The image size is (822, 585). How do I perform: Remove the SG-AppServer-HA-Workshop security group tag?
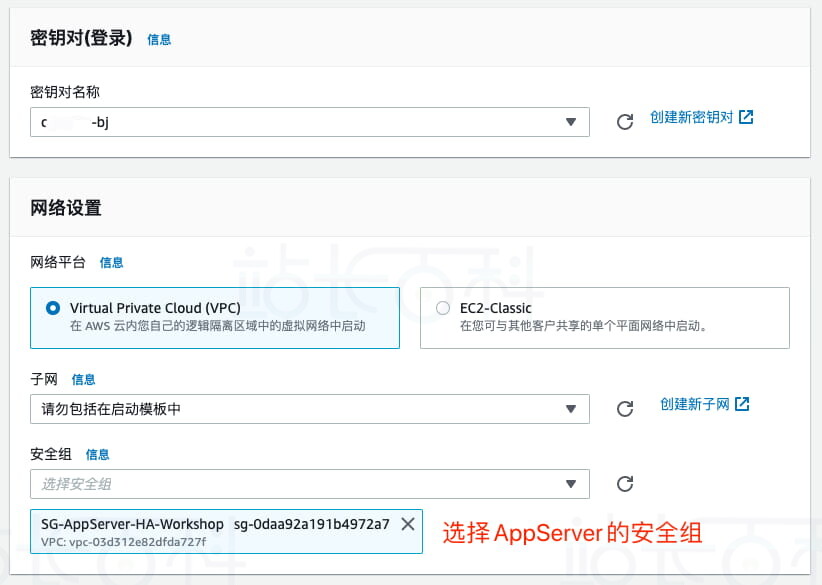coord(407,524)
